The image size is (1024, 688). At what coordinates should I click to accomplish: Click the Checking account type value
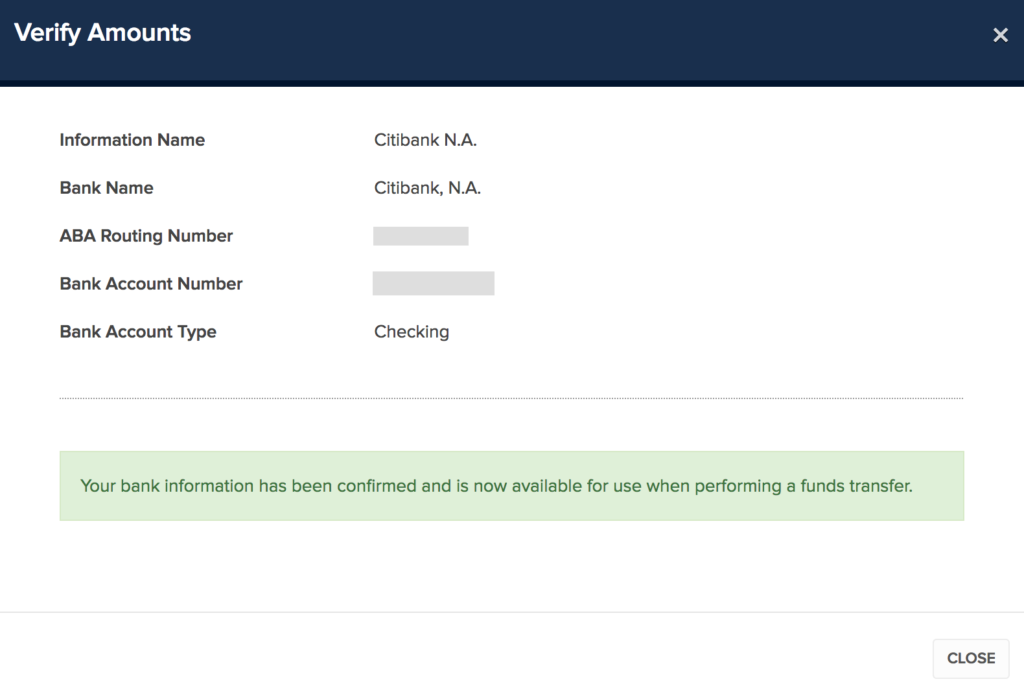point(411,332)
